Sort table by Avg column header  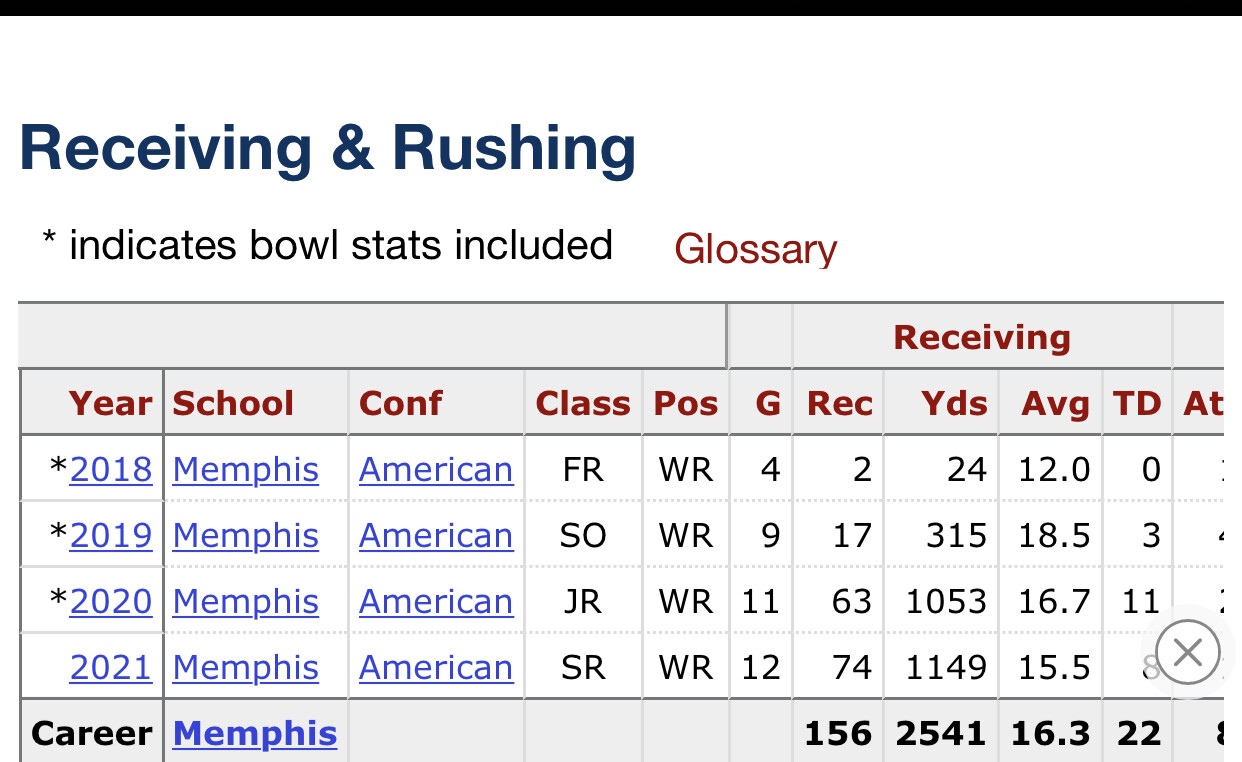tap(1057, 403)
